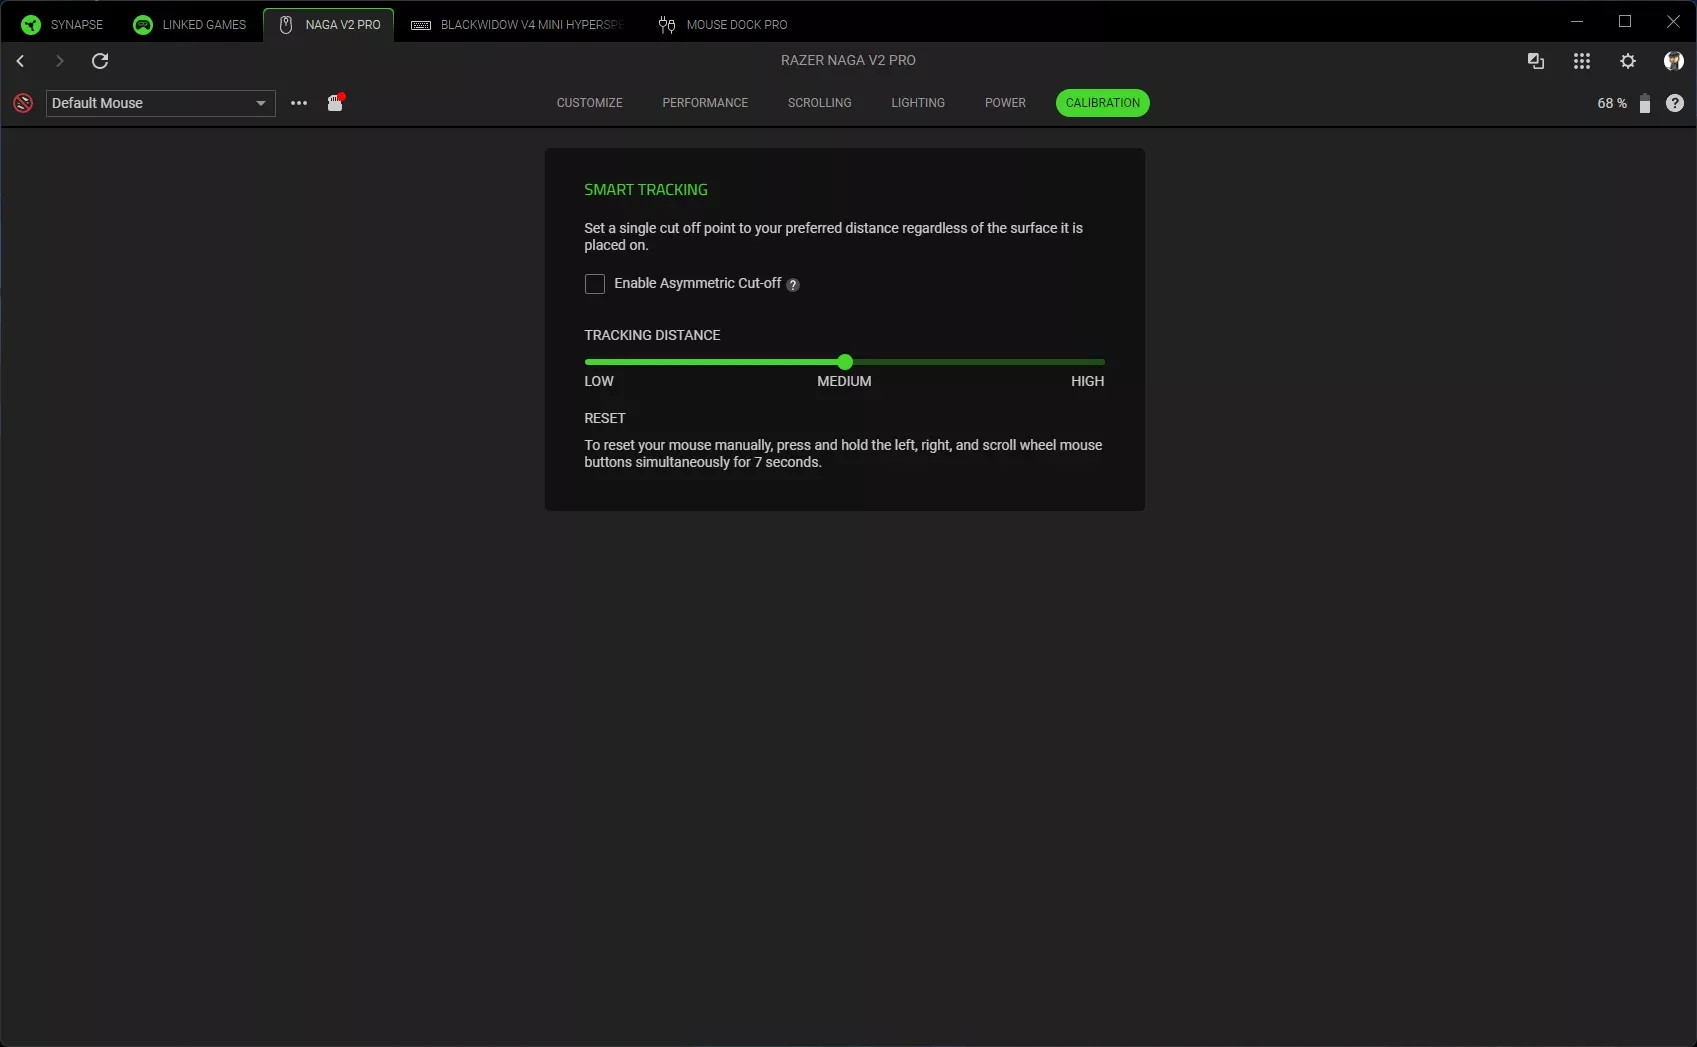Select the Calibration section
Image resolution: width=1697 pixels, height=1047 pixels.
(x=1103, y=103)
